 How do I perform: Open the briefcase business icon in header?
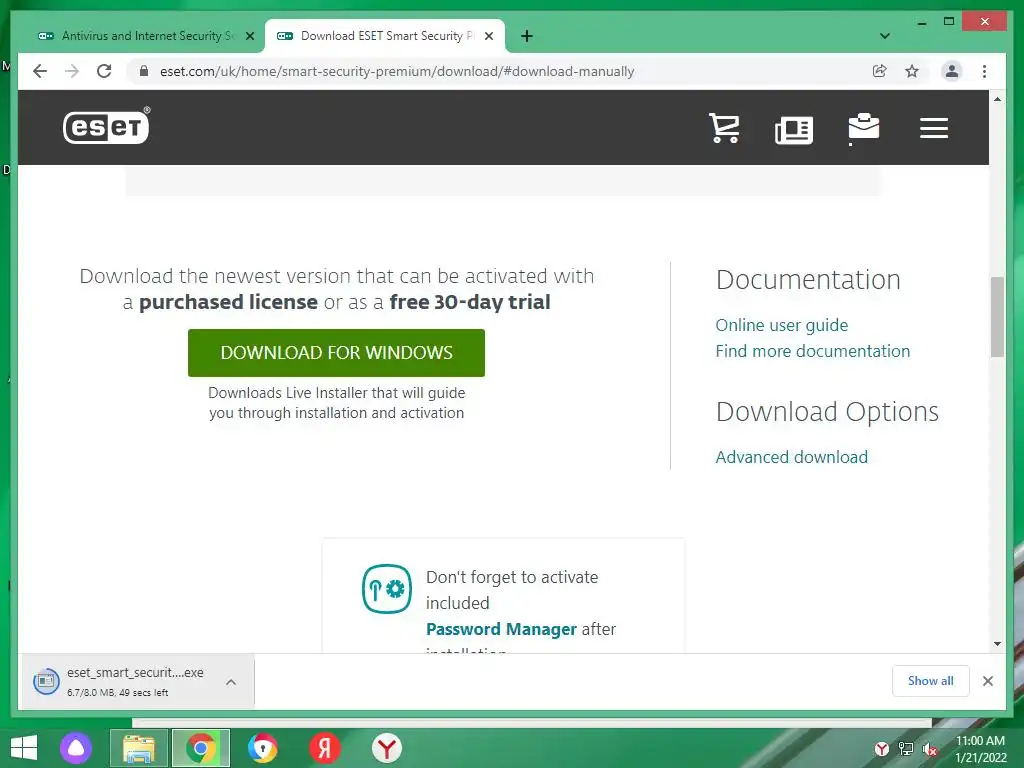863,129
